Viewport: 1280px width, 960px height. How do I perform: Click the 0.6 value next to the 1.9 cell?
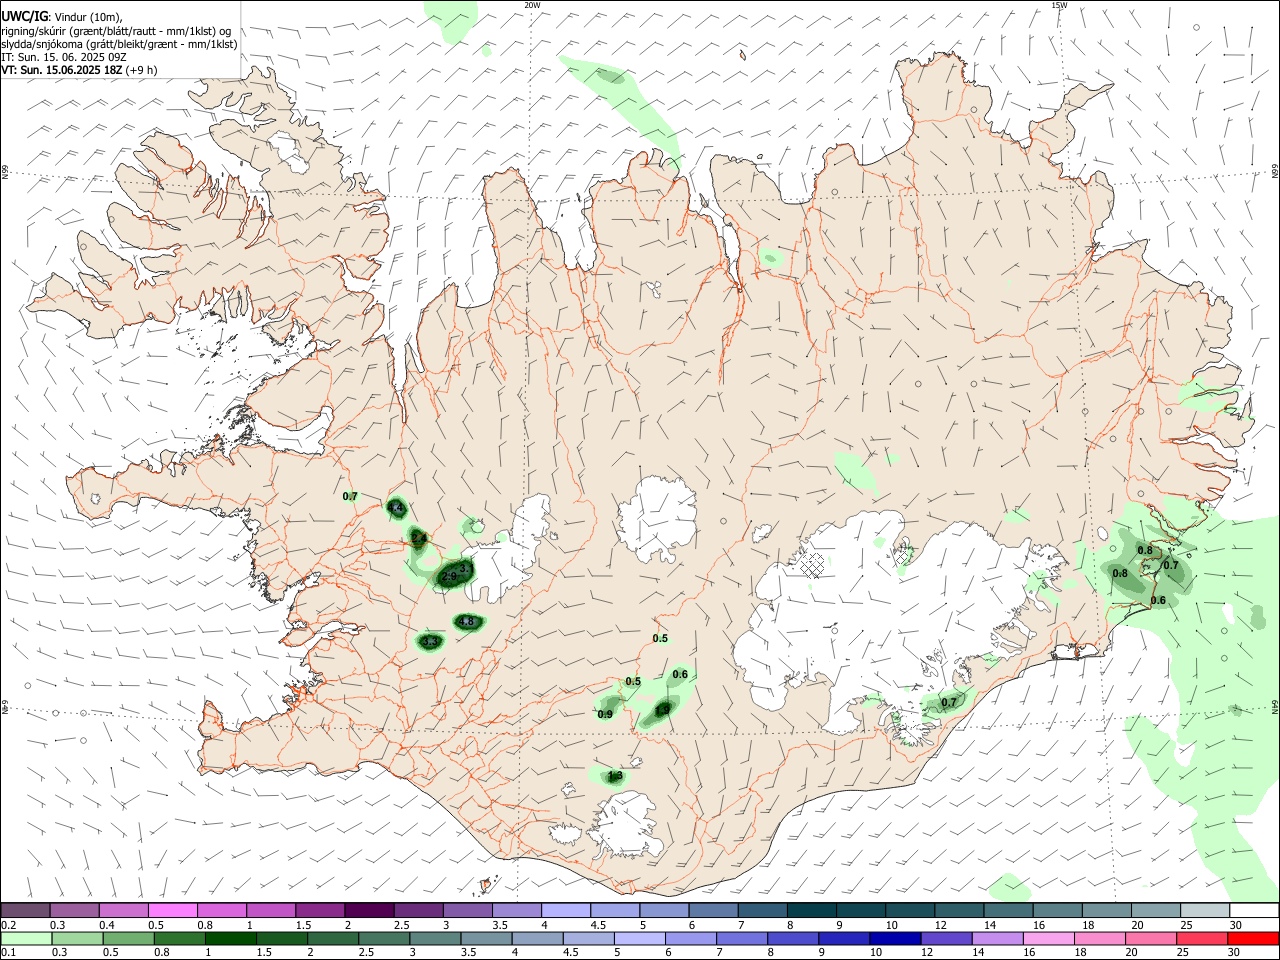point(680,675)
